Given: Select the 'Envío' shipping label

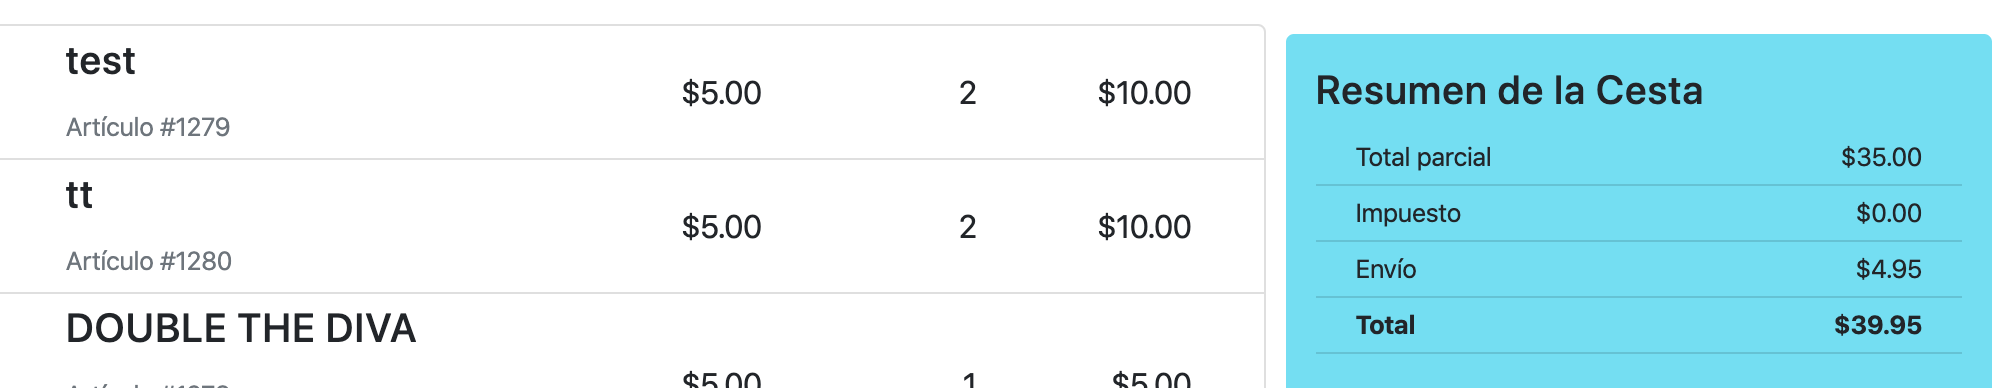Looking at the screenshot, I should point(1386,269).
